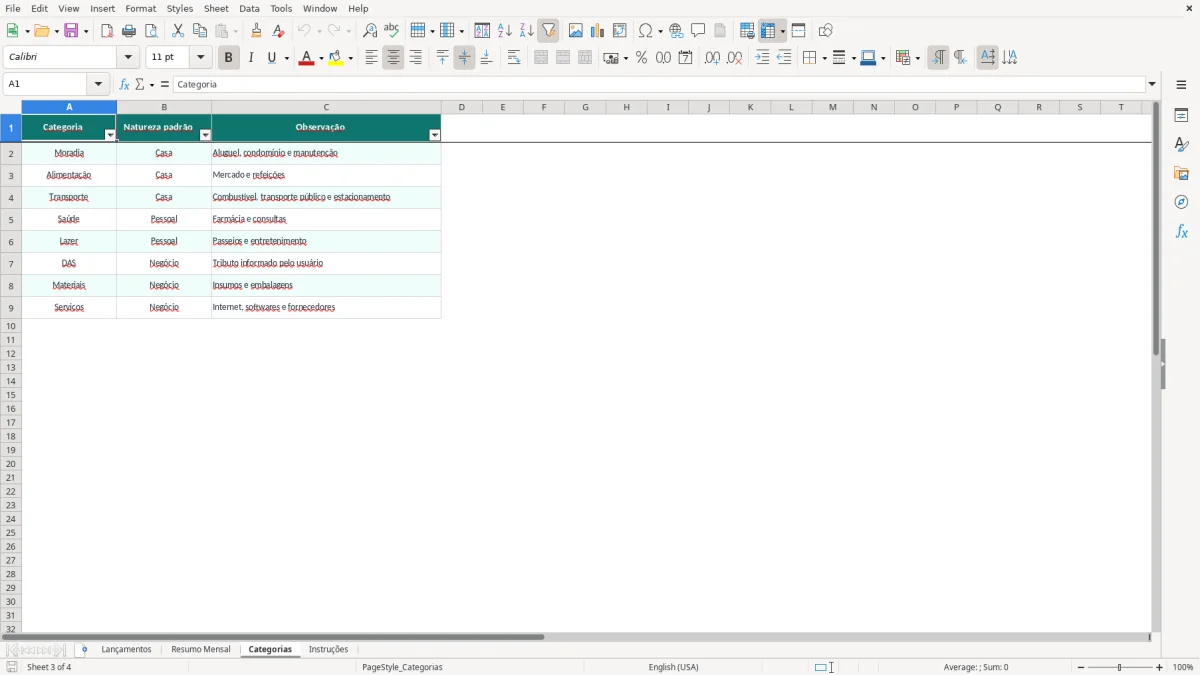Screen dimensions: 1200x675
Task: Toggle Wrap Text for the cell
Action: point(514,58)
